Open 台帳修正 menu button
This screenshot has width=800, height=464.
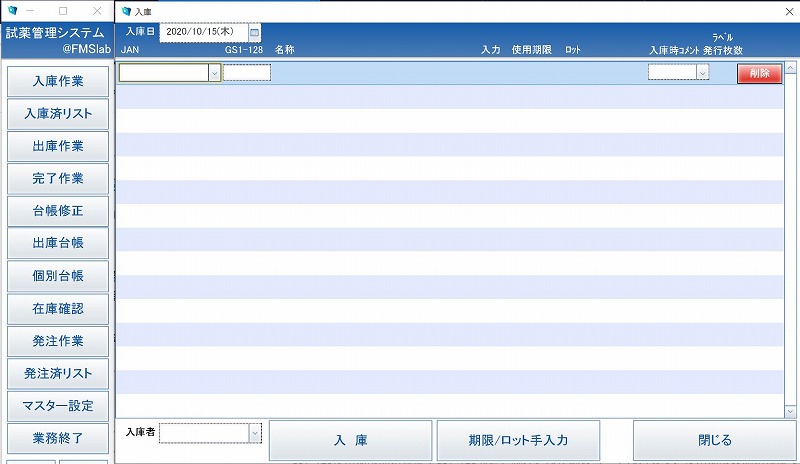click(58, 211)
